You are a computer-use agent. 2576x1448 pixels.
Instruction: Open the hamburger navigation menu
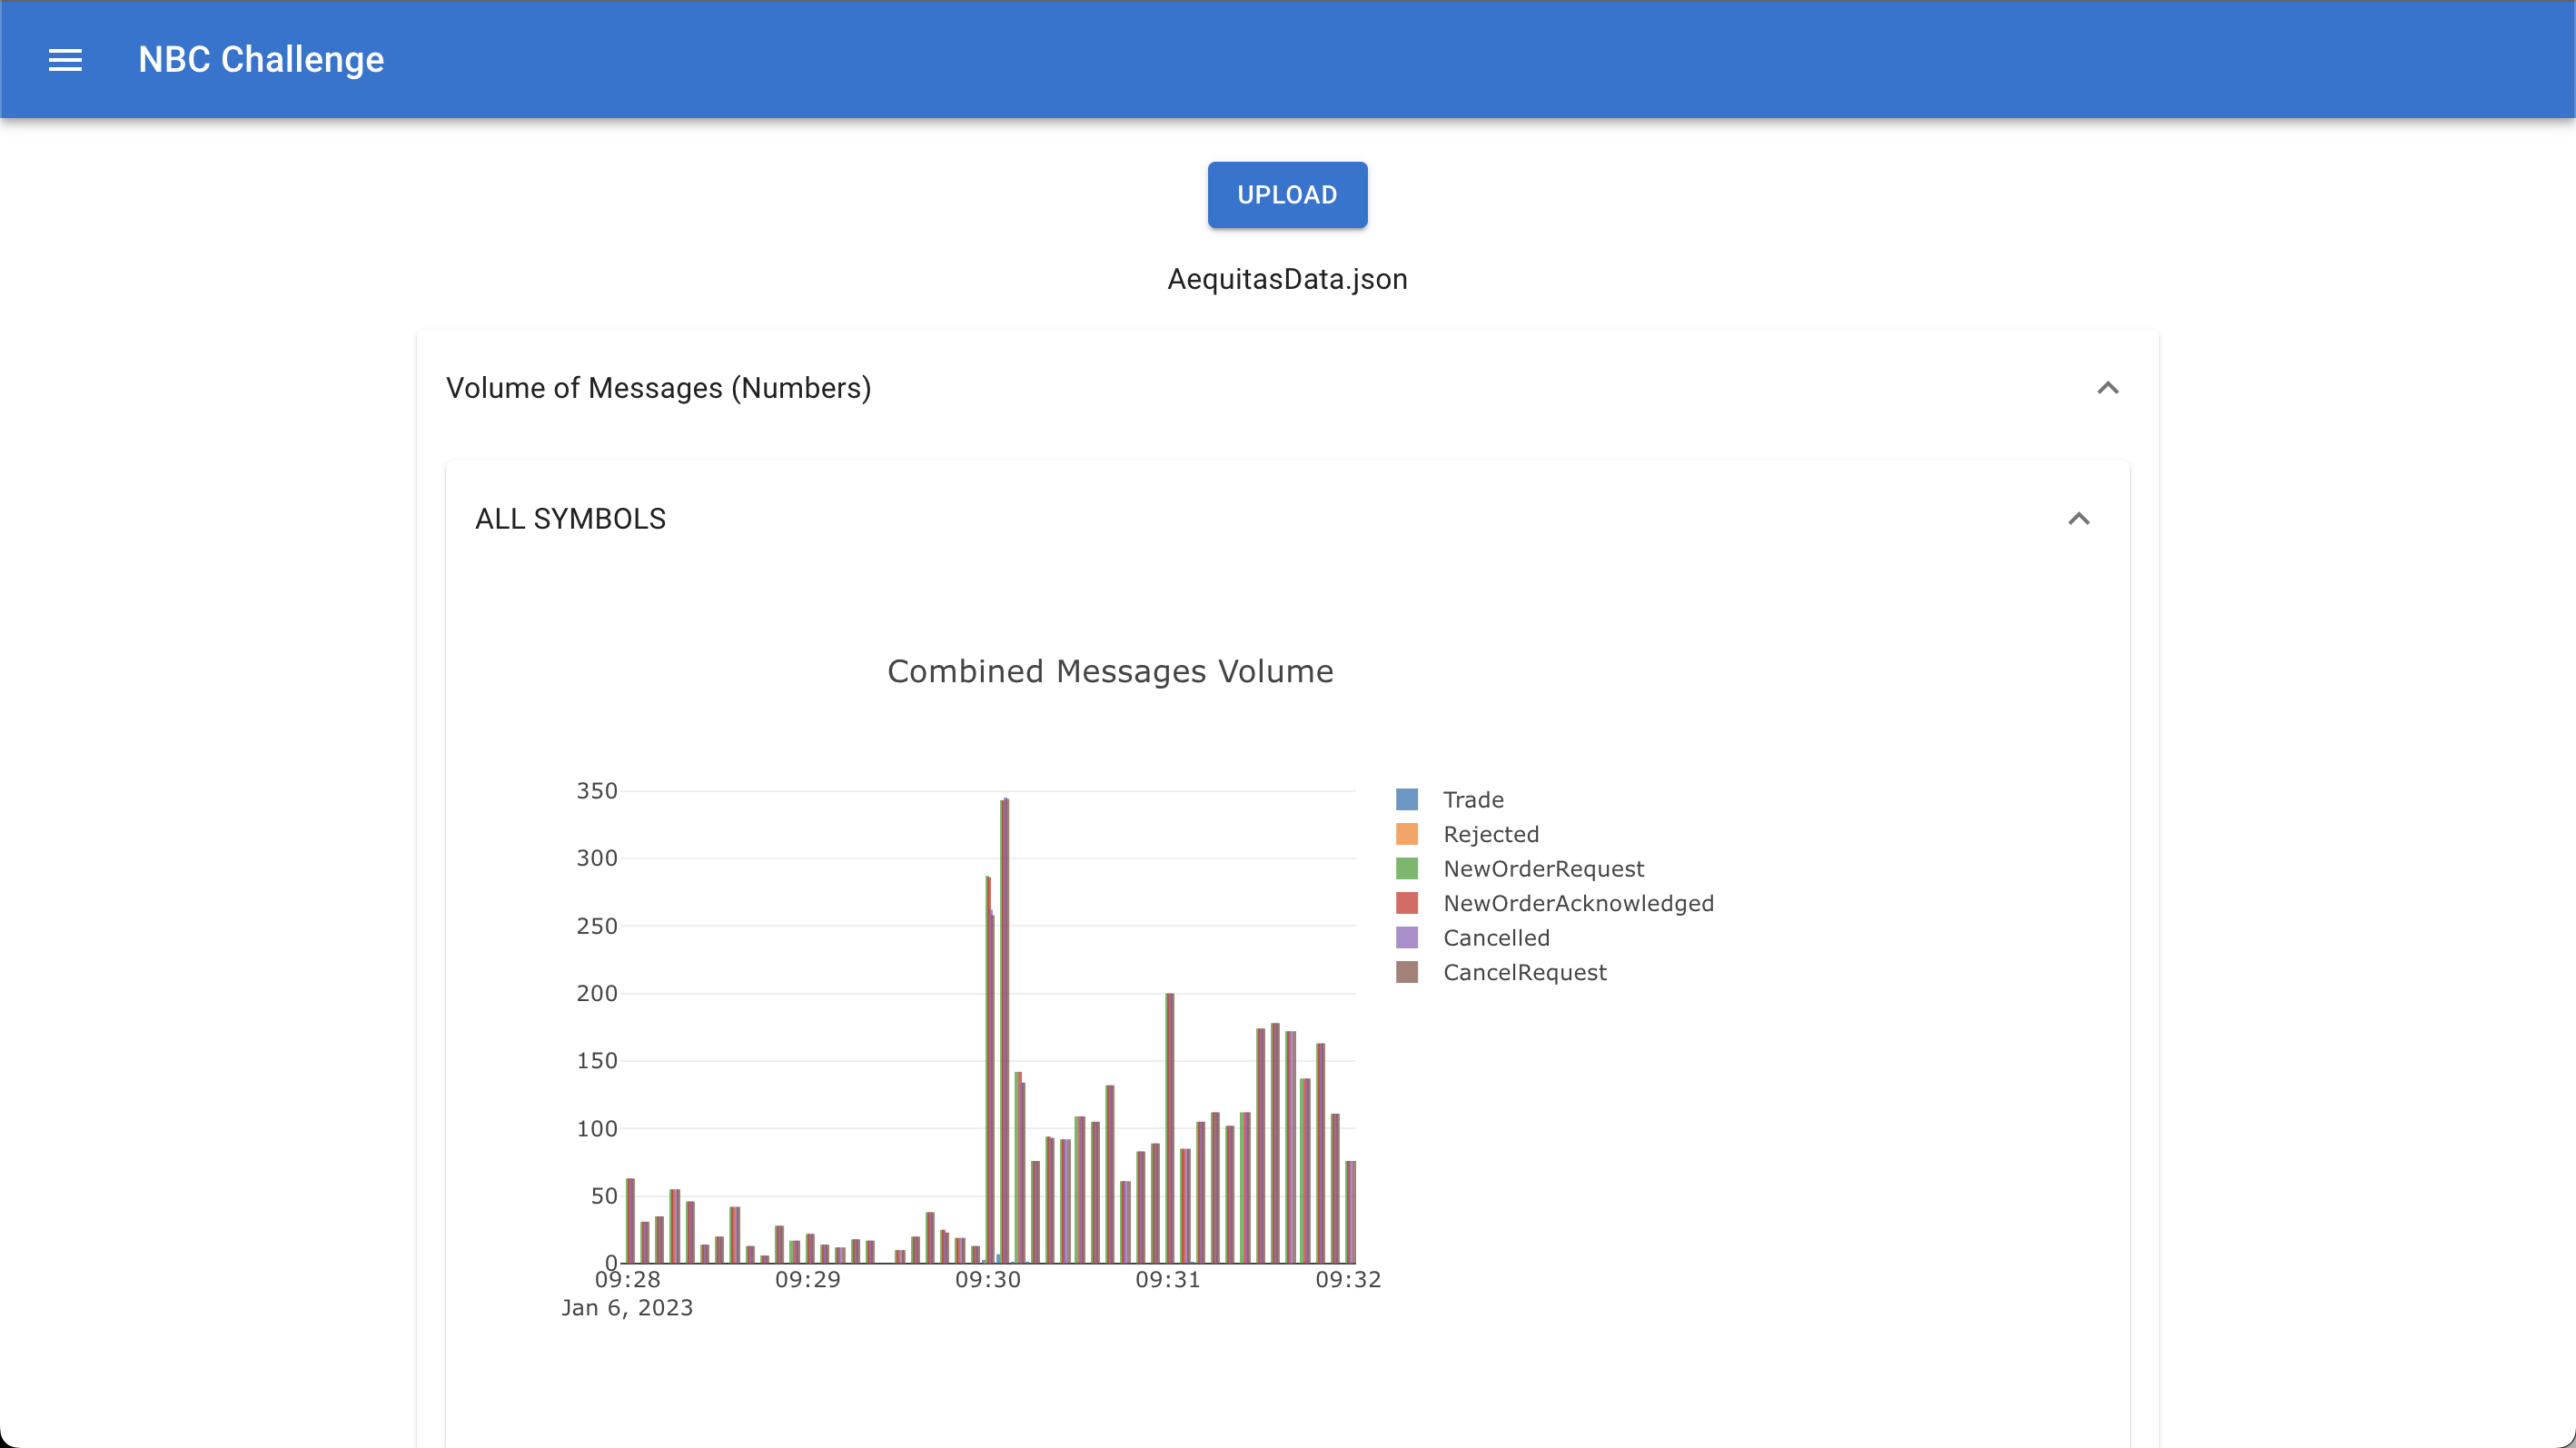pos(66,60)
